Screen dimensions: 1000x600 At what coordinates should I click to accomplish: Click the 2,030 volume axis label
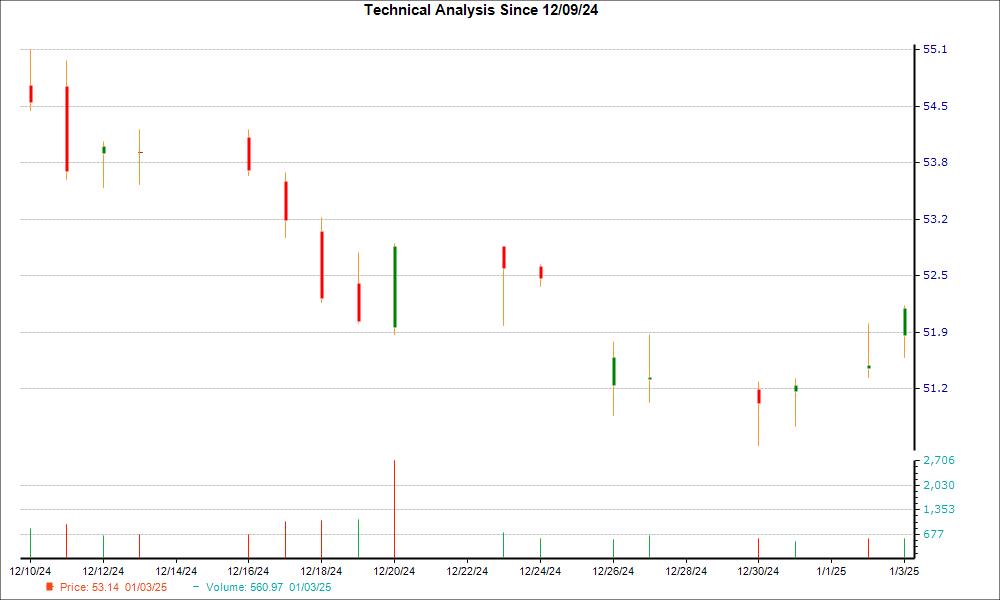(939, 485)
